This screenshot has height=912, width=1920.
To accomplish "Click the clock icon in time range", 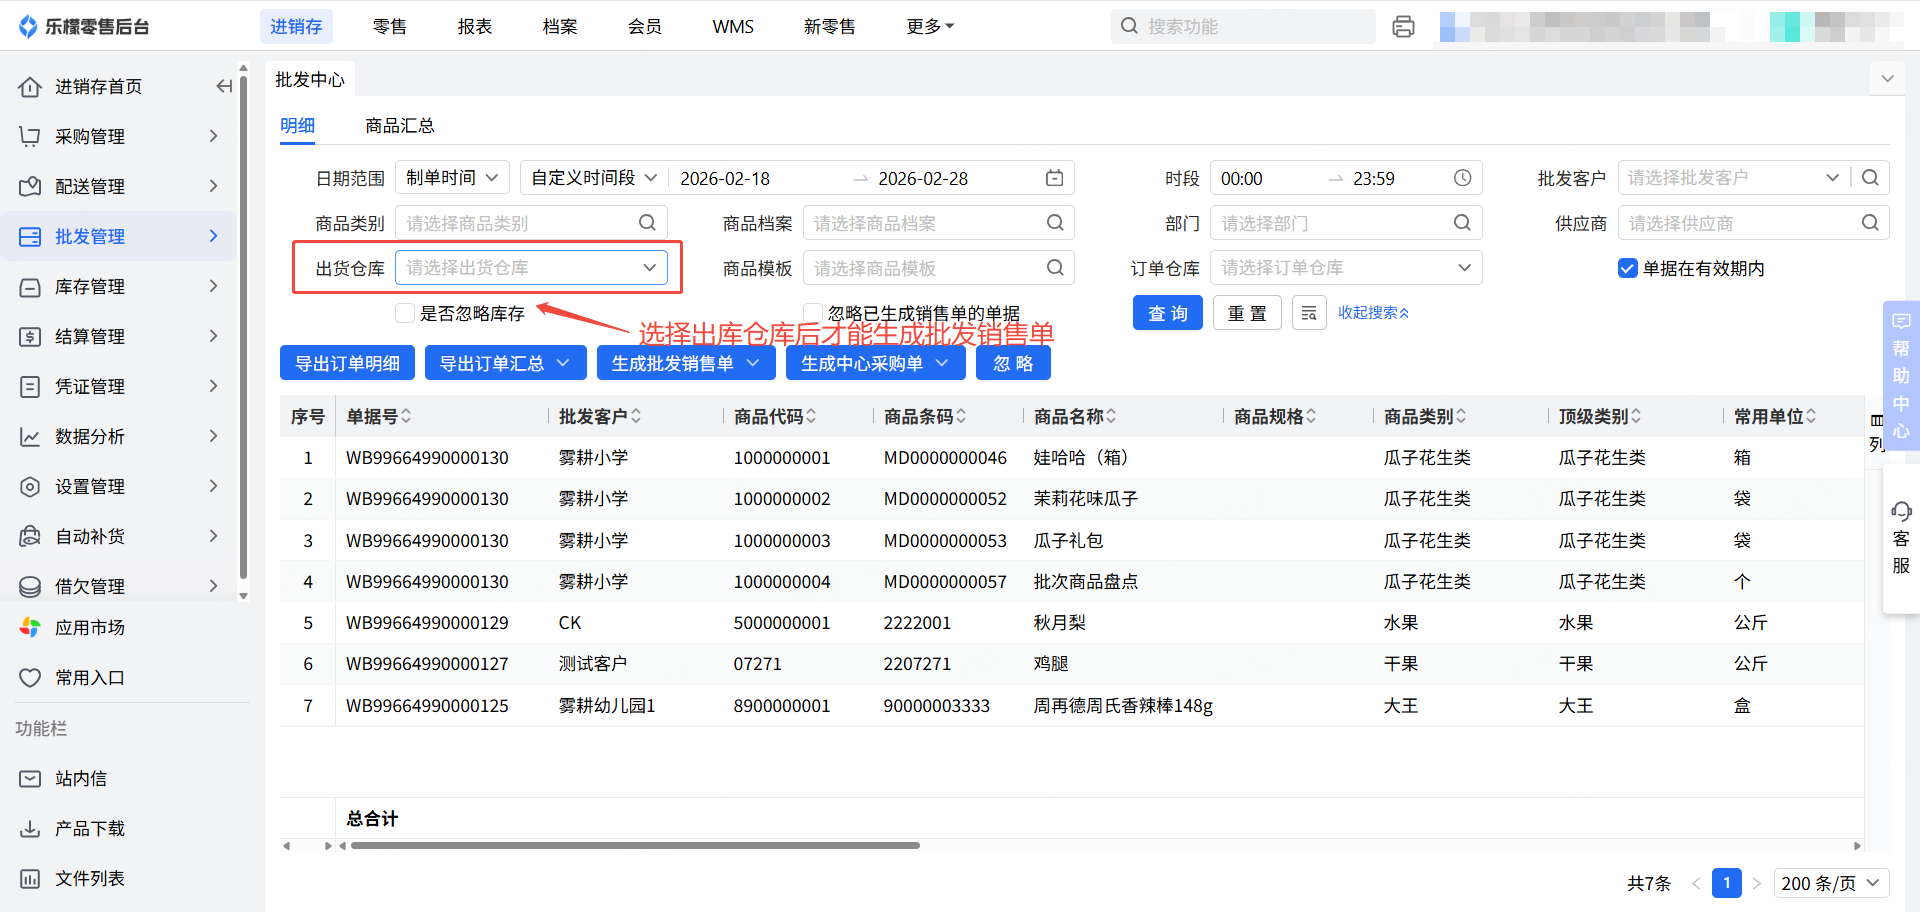I will [1462, 178].
